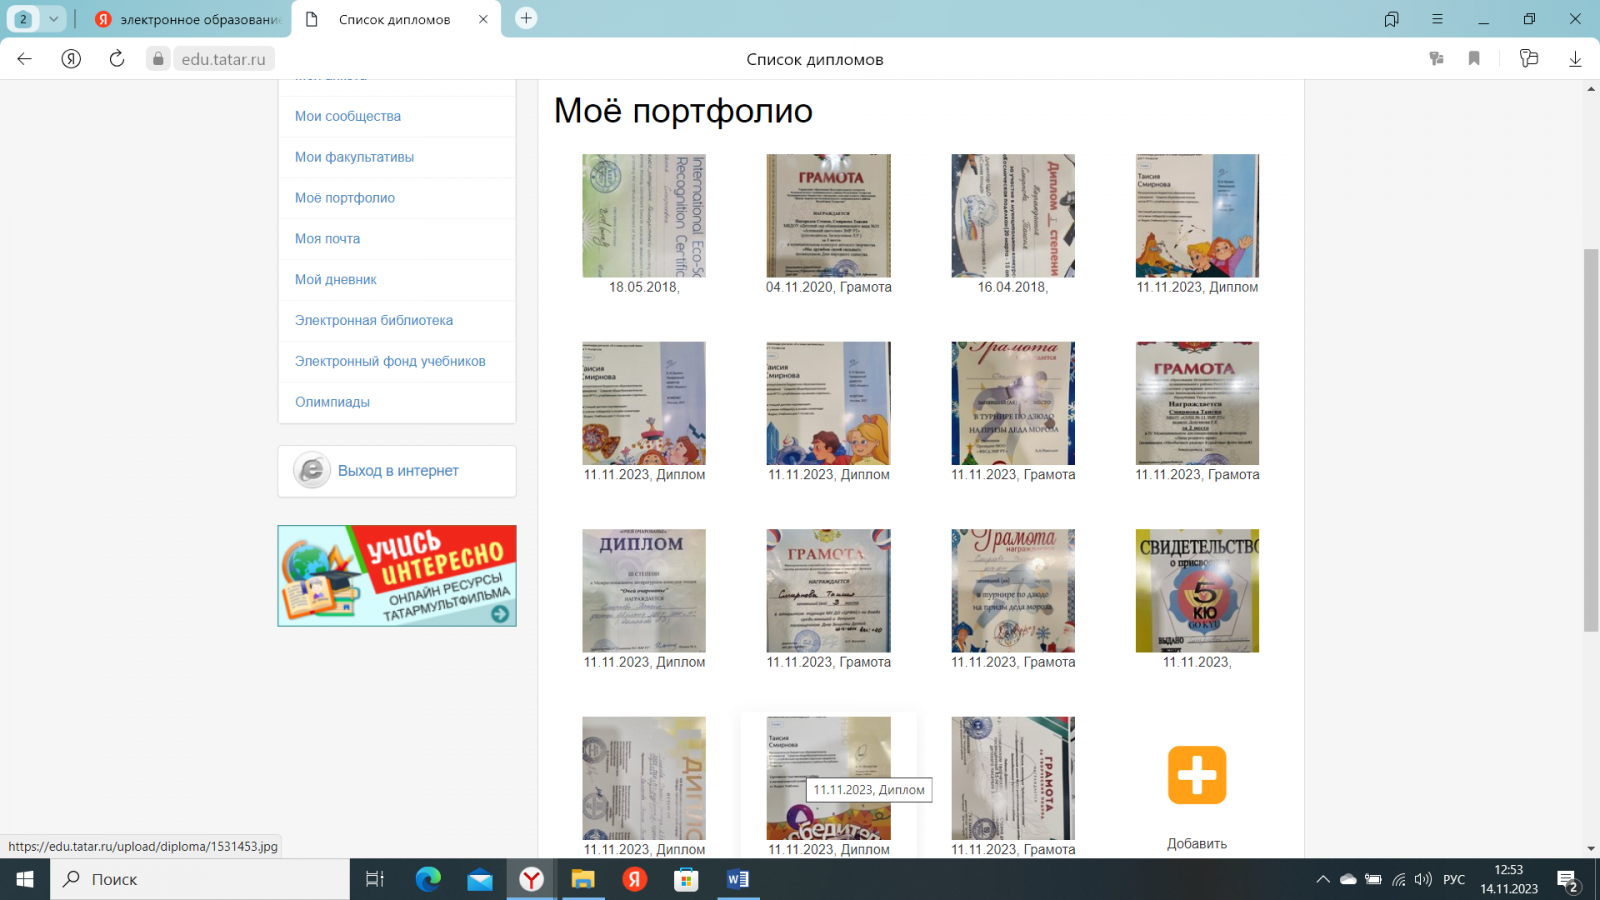1600x900 pixels.
Task: Show hidden system tray icons
Action: click(1322, 880)
